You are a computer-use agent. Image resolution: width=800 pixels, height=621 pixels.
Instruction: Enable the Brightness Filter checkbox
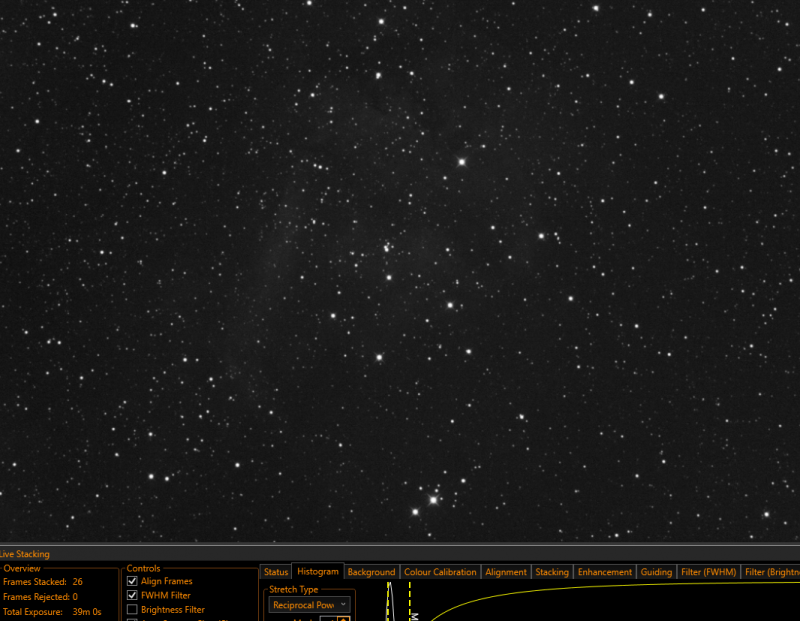[x=132, y=610]
